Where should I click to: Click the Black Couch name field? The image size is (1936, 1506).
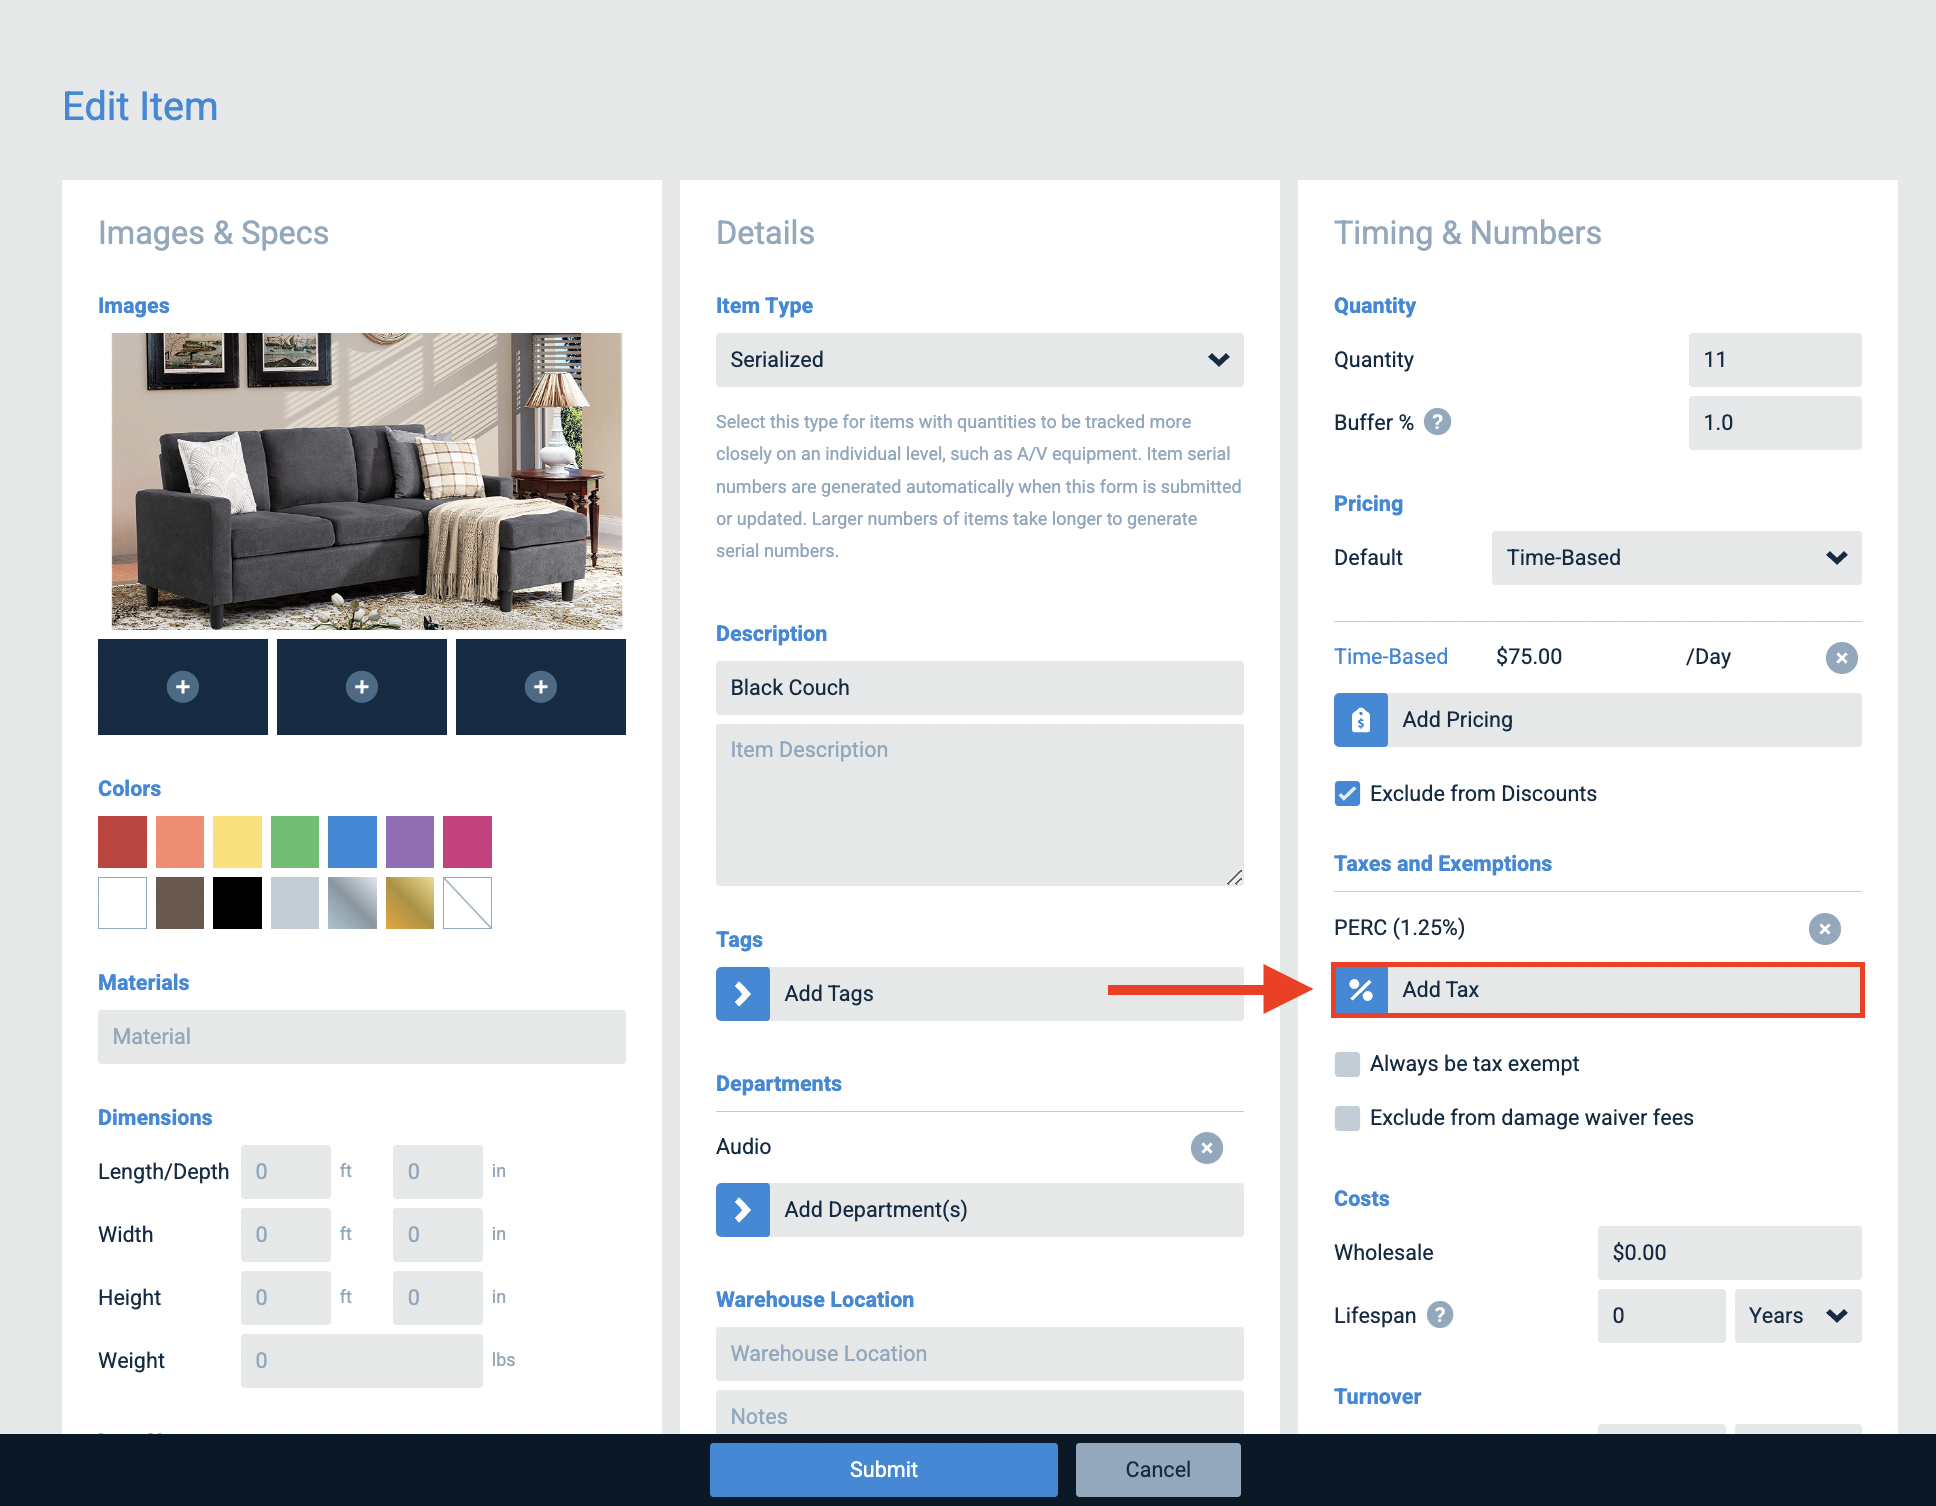point(980,688)
